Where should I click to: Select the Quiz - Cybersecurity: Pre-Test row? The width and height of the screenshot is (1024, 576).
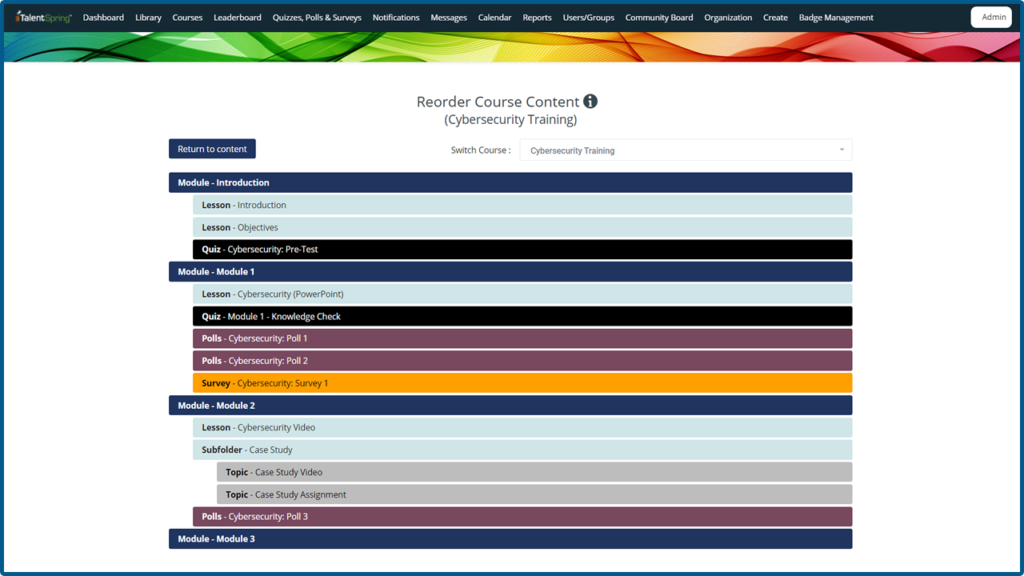pos(522,249)
